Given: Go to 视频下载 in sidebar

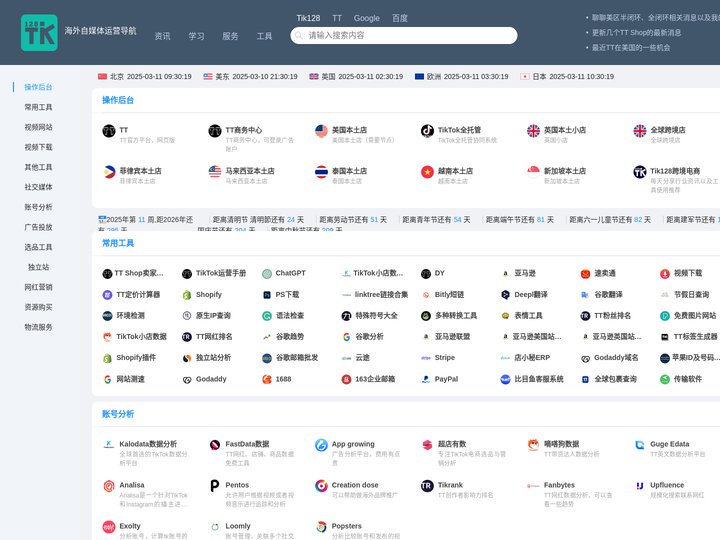Looking at the screenshot, I should [x=39, y=147].
